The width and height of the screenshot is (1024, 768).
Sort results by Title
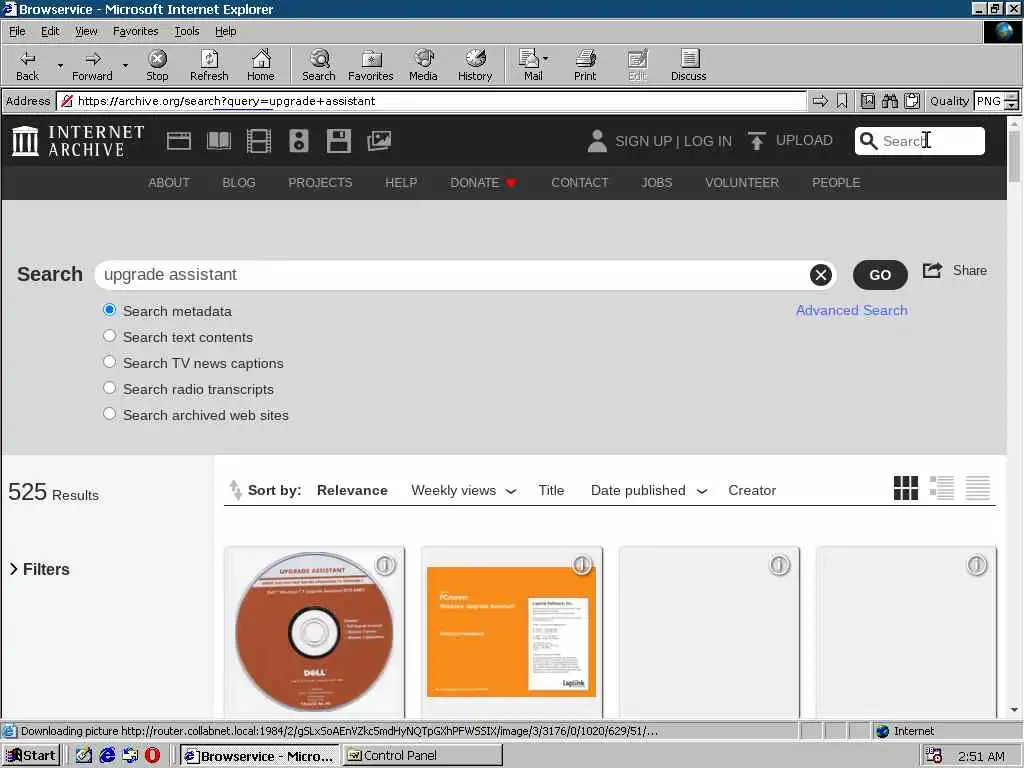point(551,490)
